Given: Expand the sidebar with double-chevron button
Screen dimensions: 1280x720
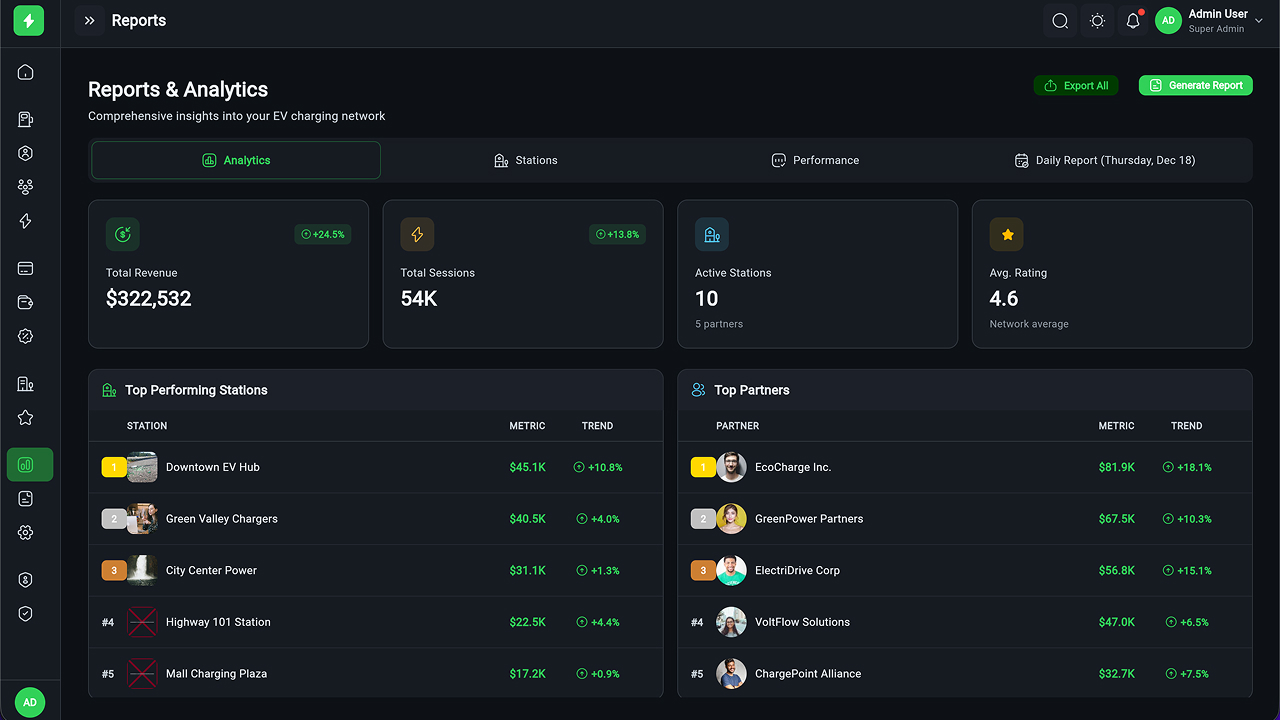Looking at the screenshot, I should [89, 21].
